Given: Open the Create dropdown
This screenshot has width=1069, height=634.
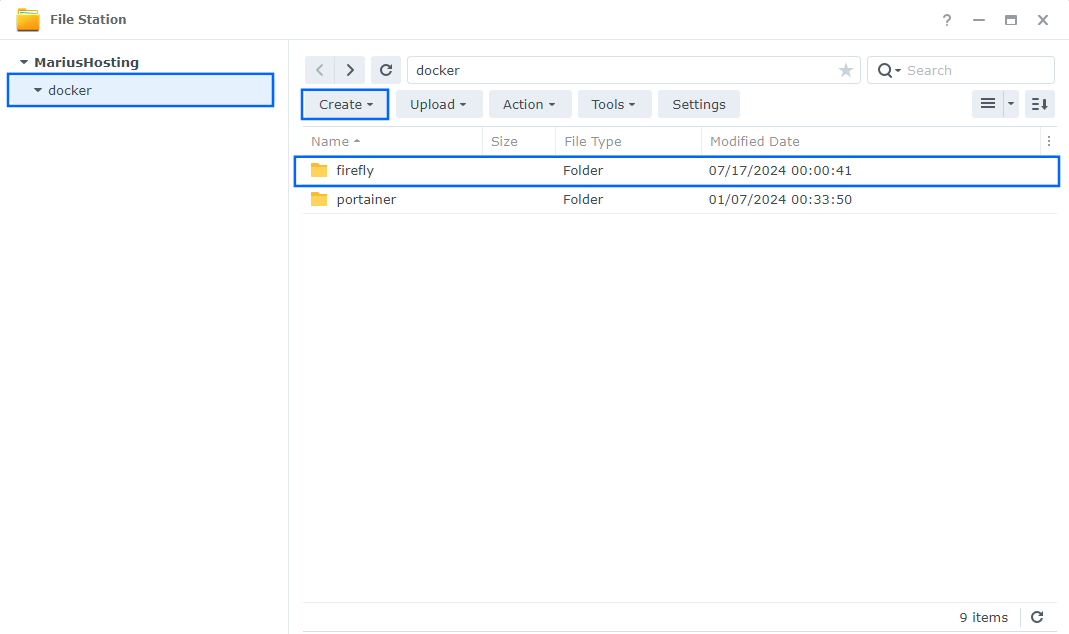Looking at the screenshot, I should [x=345, y=104].
